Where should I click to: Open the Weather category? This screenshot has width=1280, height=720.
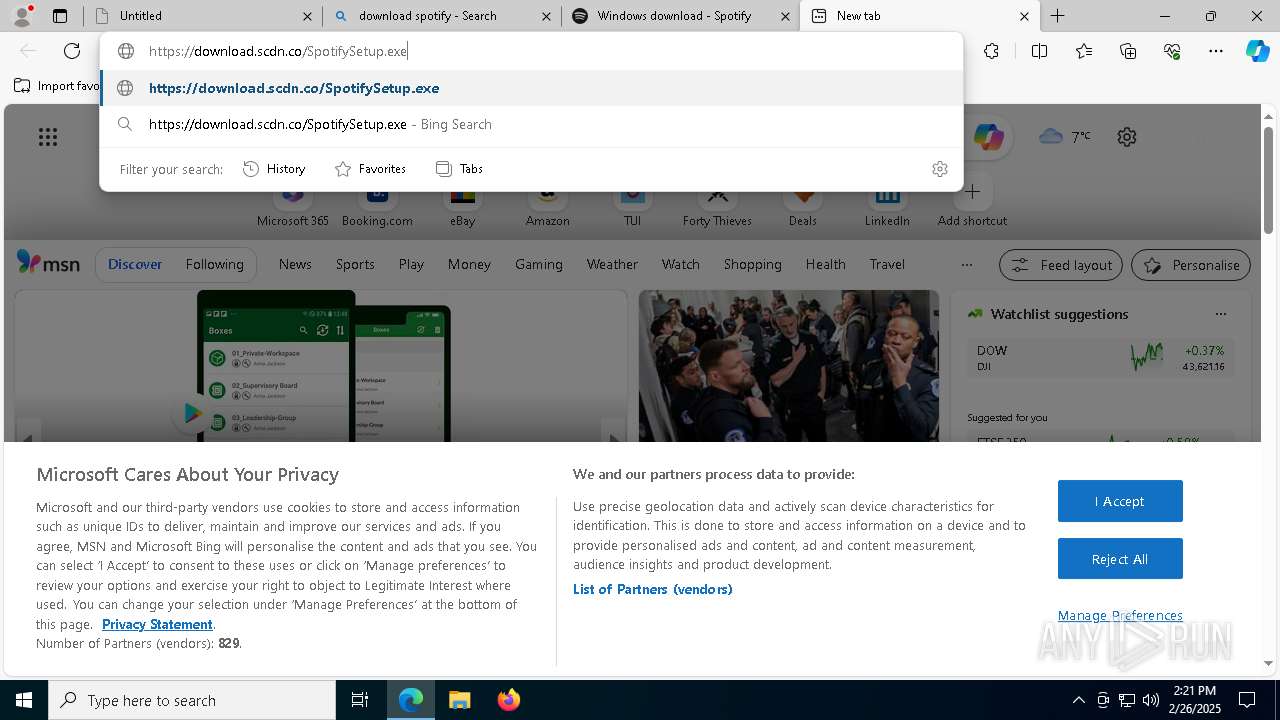pos(612,264)
